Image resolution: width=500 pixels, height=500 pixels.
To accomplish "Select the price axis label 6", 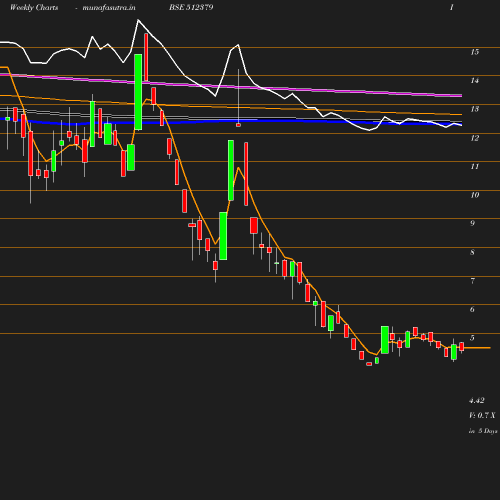I will click(472, 309).
